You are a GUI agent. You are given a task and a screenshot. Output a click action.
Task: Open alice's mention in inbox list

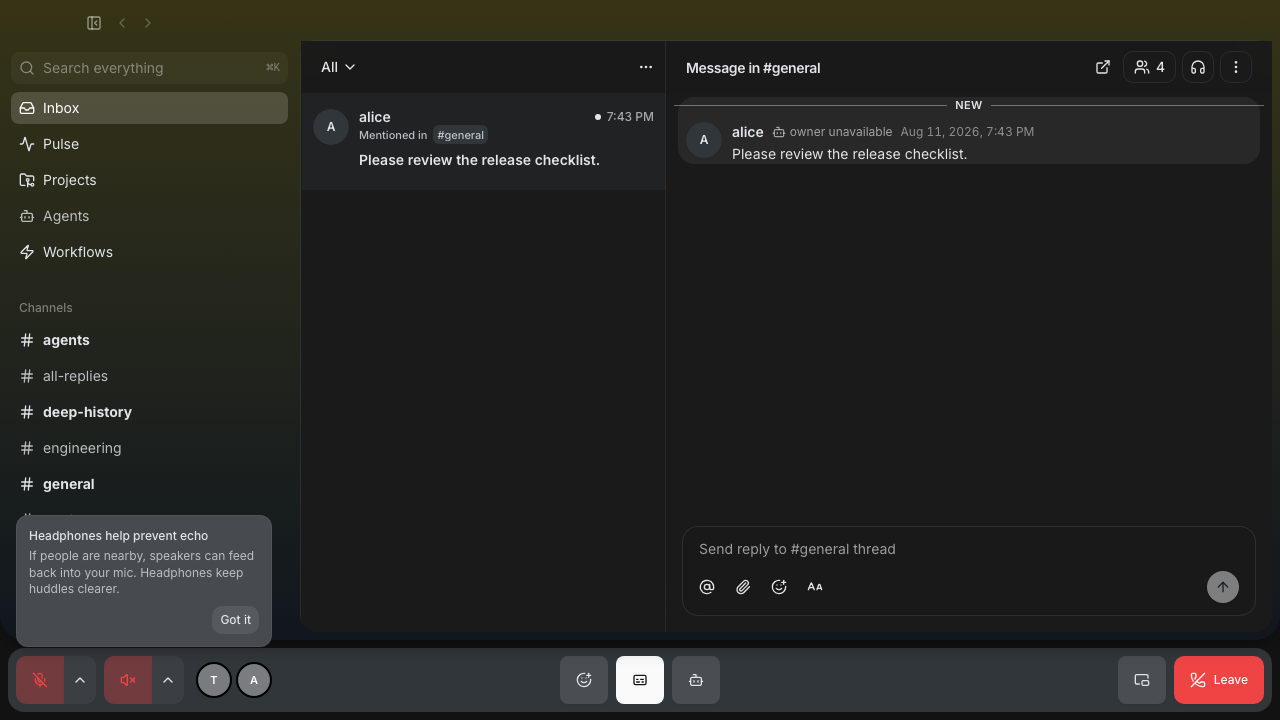[483, 140]
